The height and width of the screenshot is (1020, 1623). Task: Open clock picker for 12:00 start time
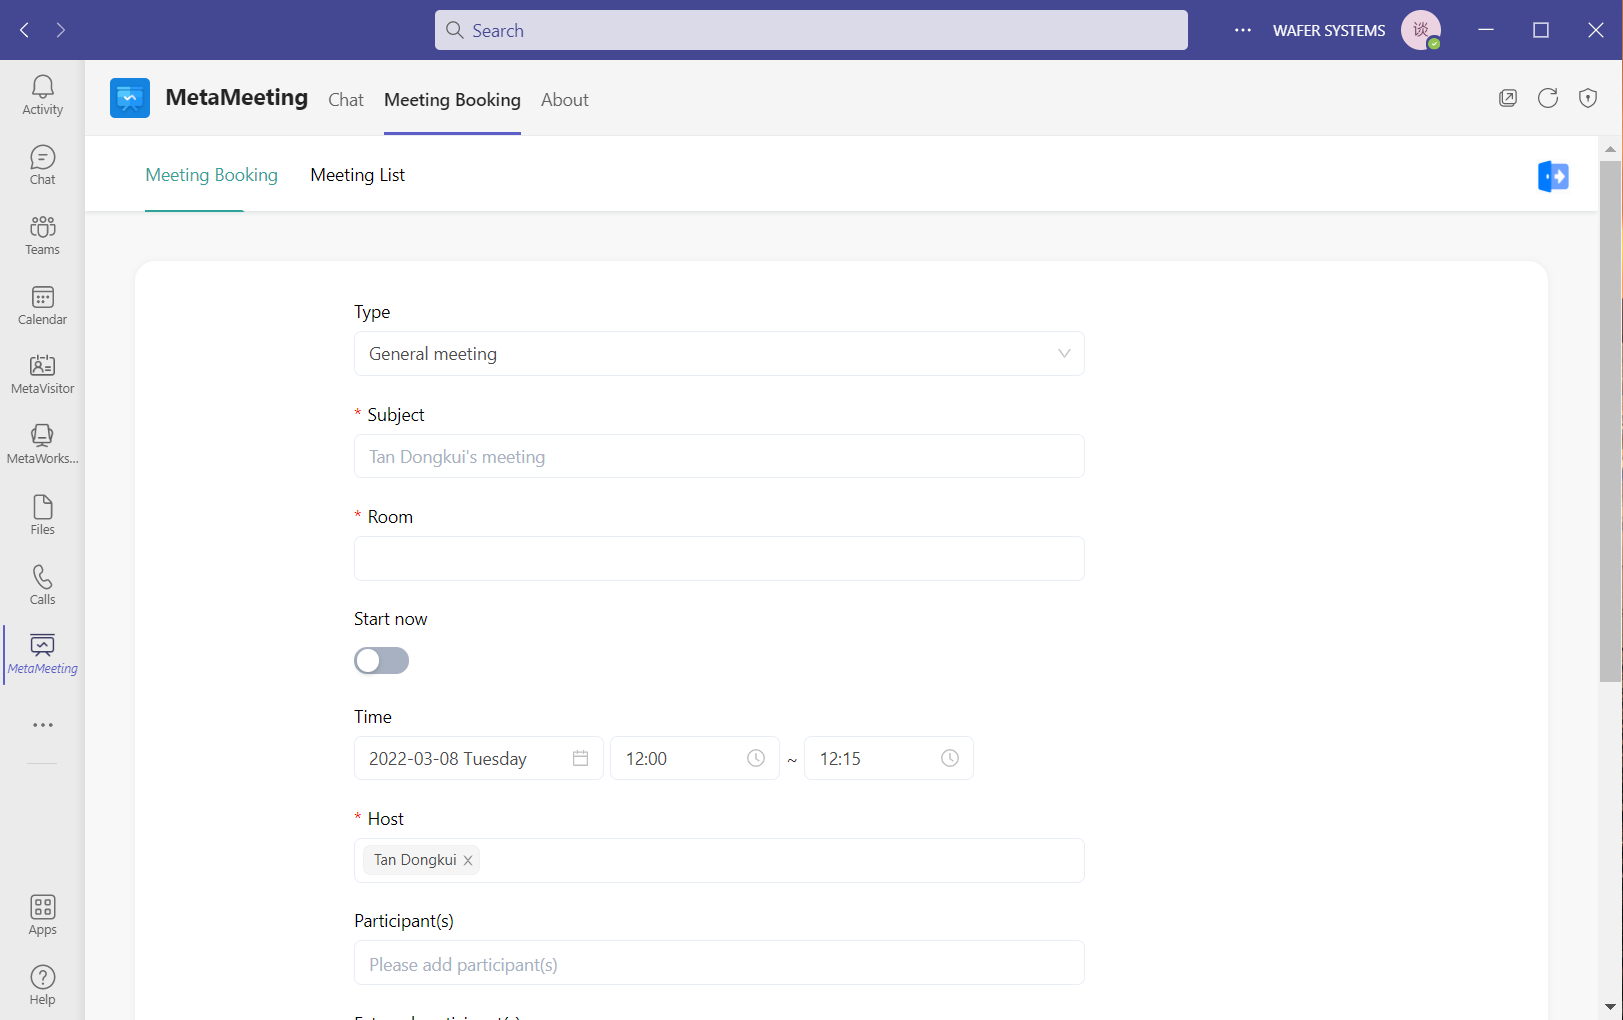[x=756, y=758]
